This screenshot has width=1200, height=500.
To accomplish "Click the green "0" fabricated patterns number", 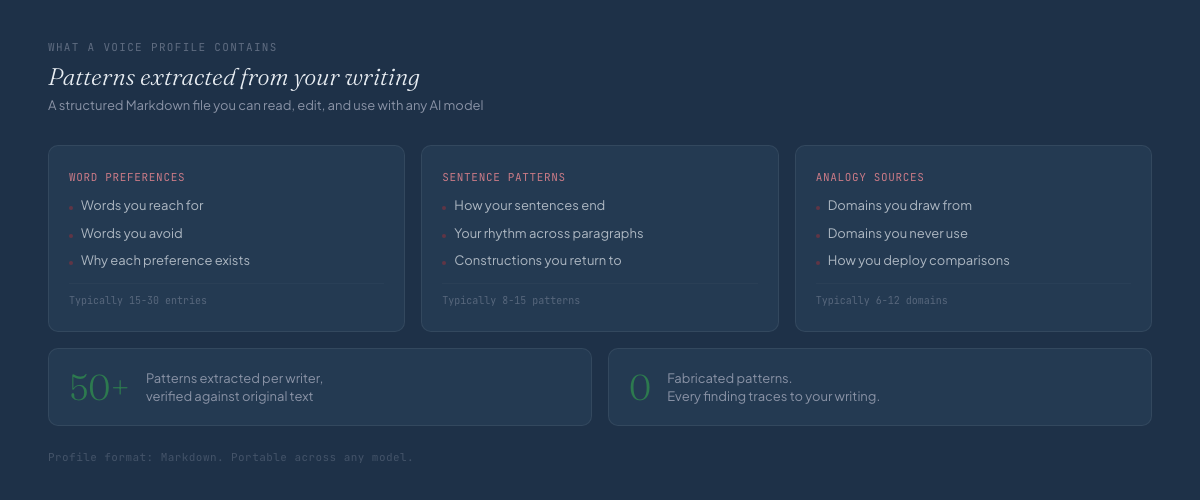I will 640,388.
